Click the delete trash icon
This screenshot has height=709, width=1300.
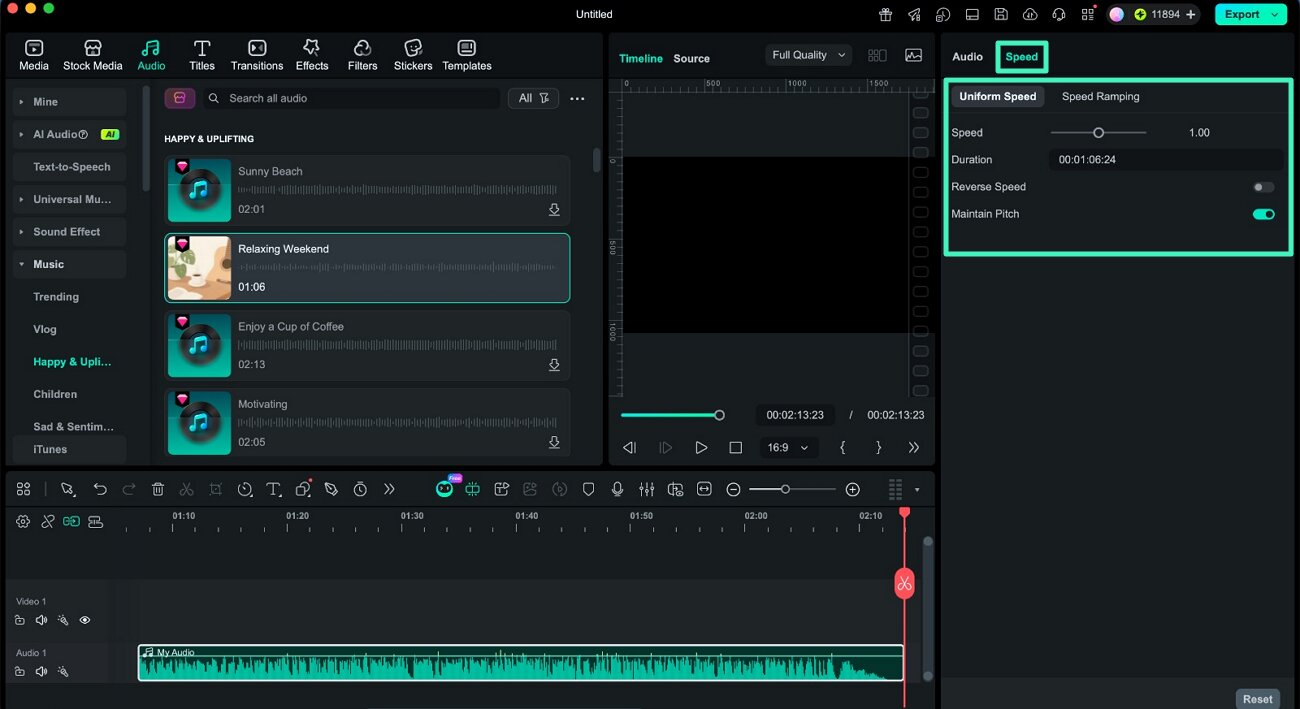click(158, 489)
